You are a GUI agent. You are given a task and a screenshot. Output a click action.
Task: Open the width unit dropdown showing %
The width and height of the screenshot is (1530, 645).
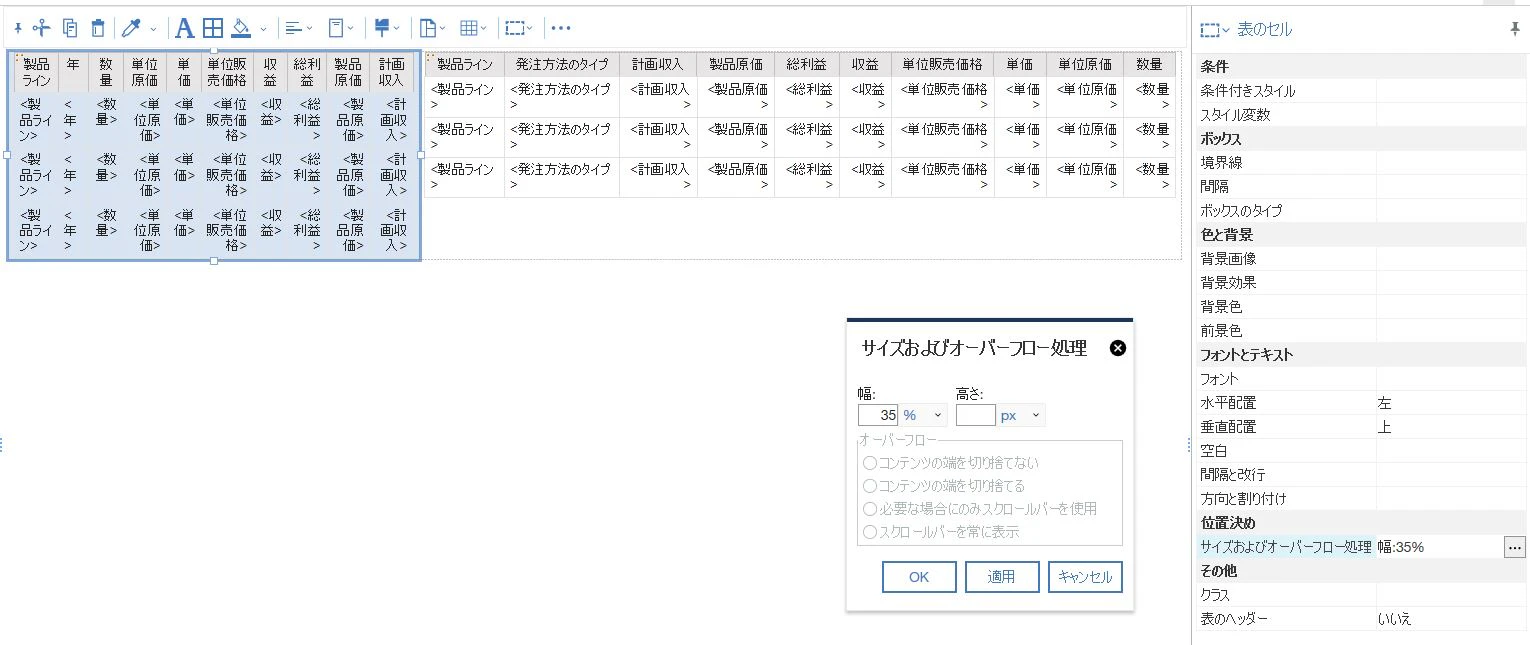point(924,415)
